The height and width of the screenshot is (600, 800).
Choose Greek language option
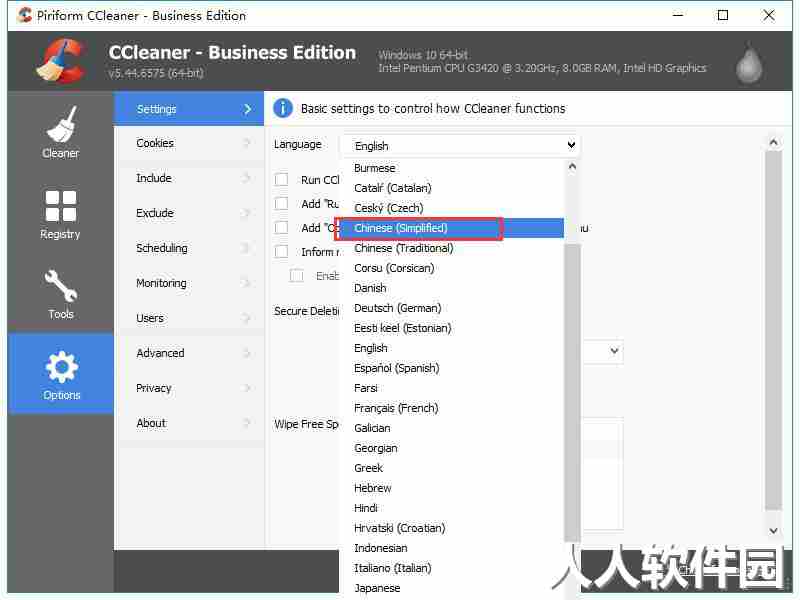[452, 468]
